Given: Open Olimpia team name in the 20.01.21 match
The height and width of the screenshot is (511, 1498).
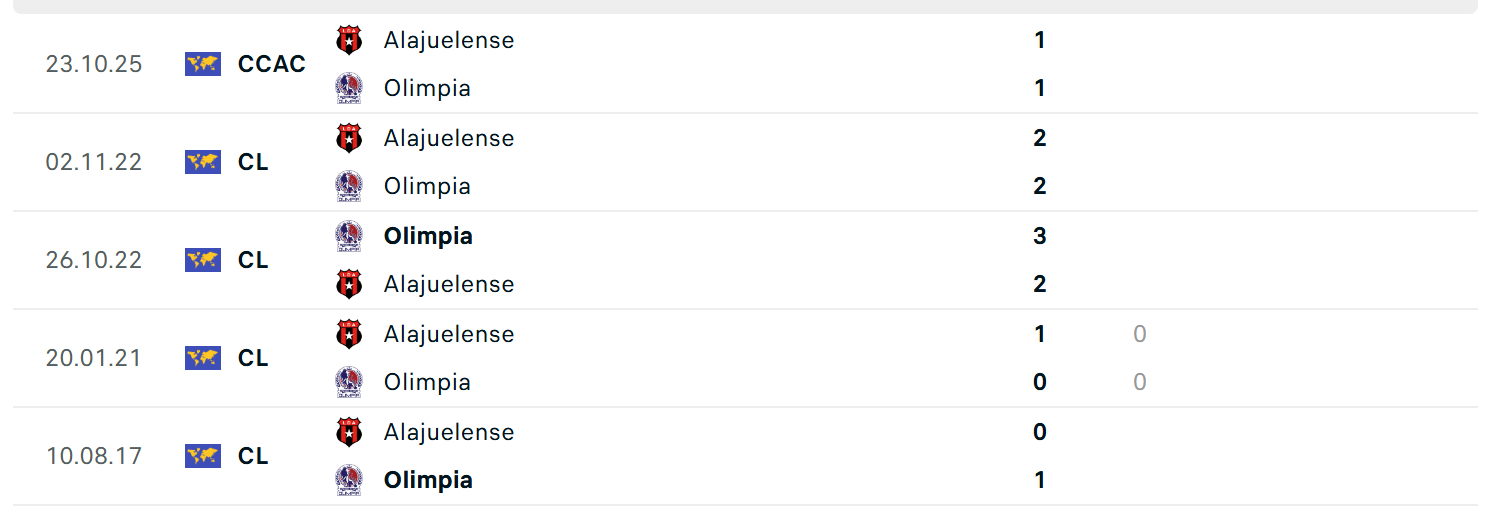Looking at the screenshot, I should [427, 382].
